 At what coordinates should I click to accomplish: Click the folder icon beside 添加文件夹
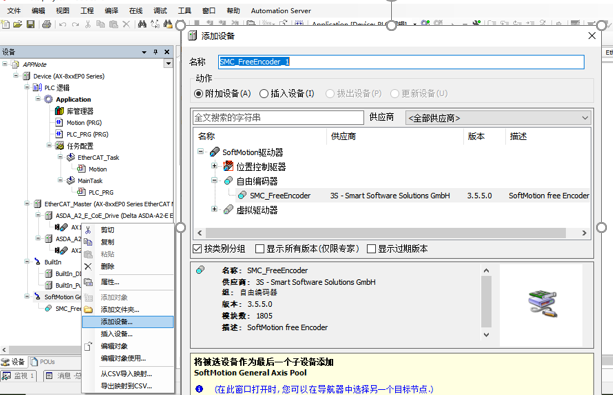point(88,309)
